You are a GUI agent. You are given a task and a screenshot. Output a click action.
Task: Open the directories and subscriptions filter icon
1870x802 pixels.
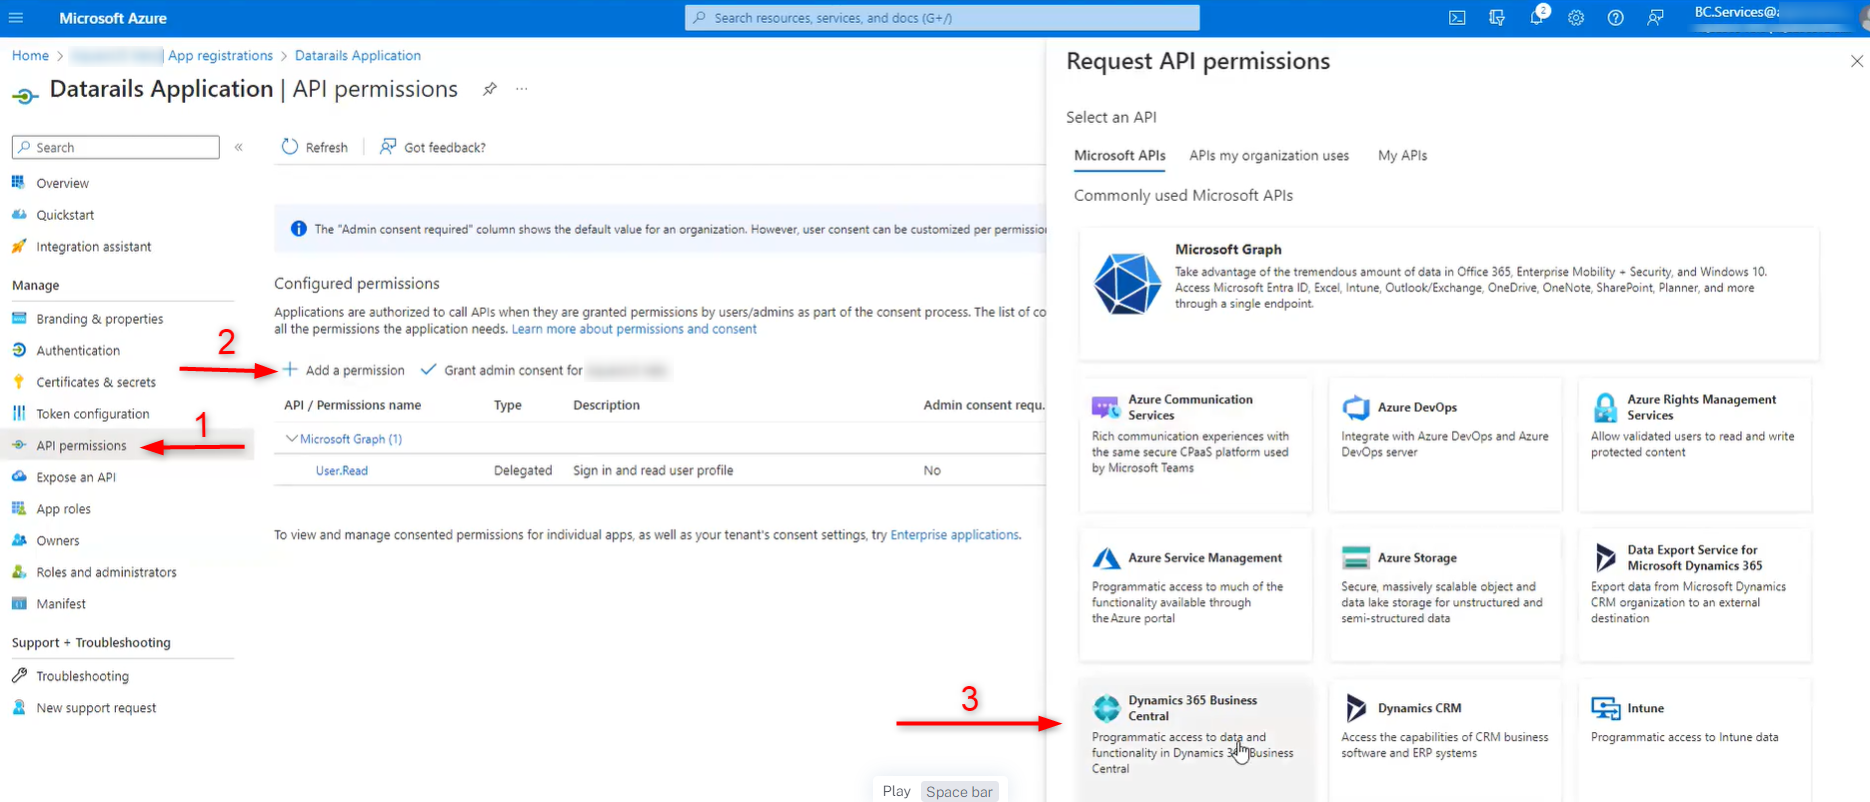1497,18
